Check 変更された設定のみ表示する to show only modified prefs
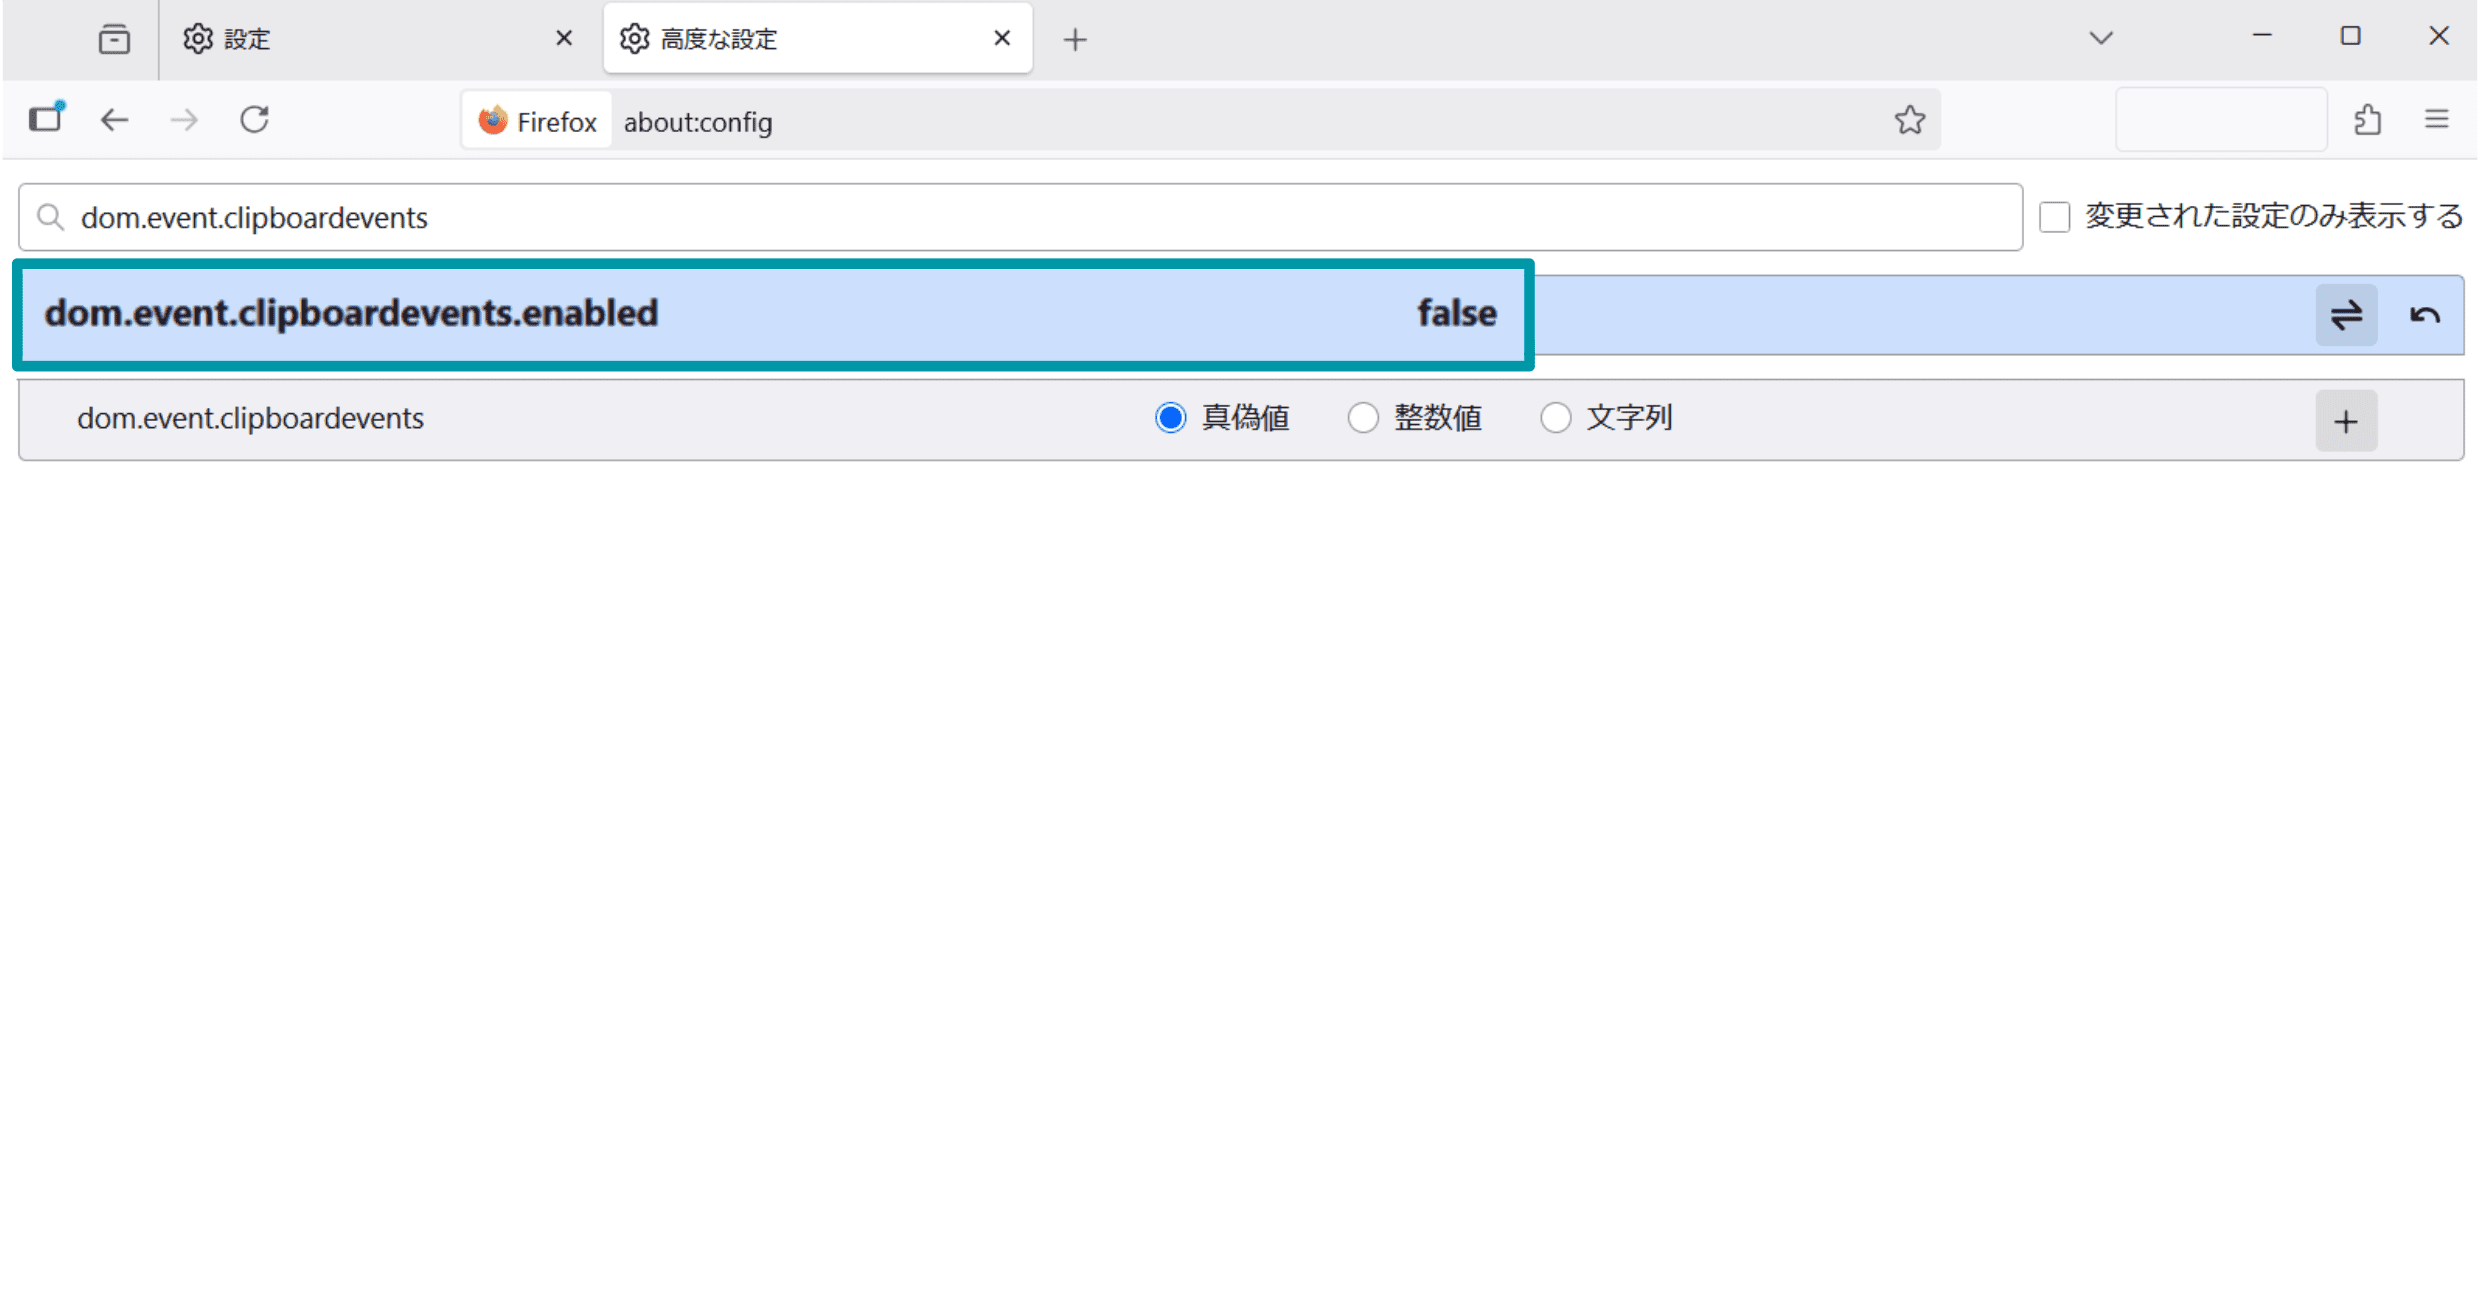This screenshot has width=2479, height=1292. tap(2054, 216)
